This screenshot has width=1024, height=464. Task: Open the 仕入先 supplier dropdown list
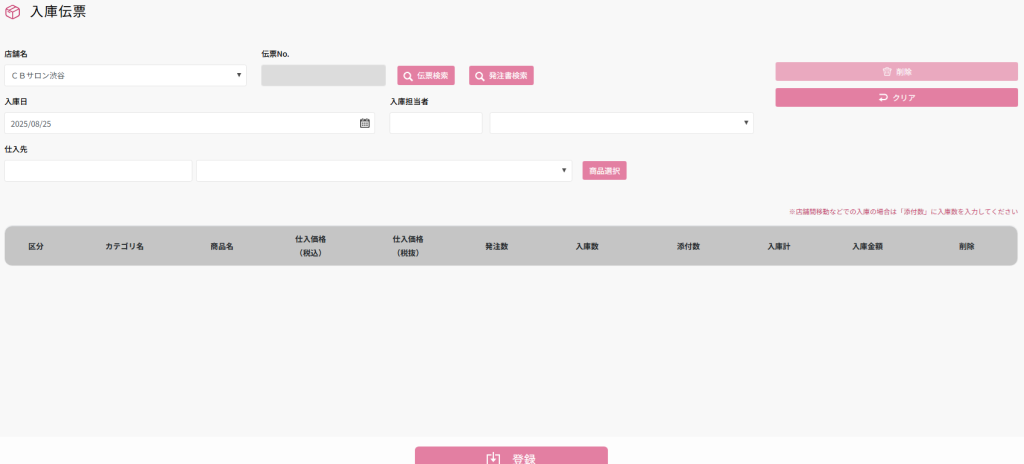(x=384, y=171)
